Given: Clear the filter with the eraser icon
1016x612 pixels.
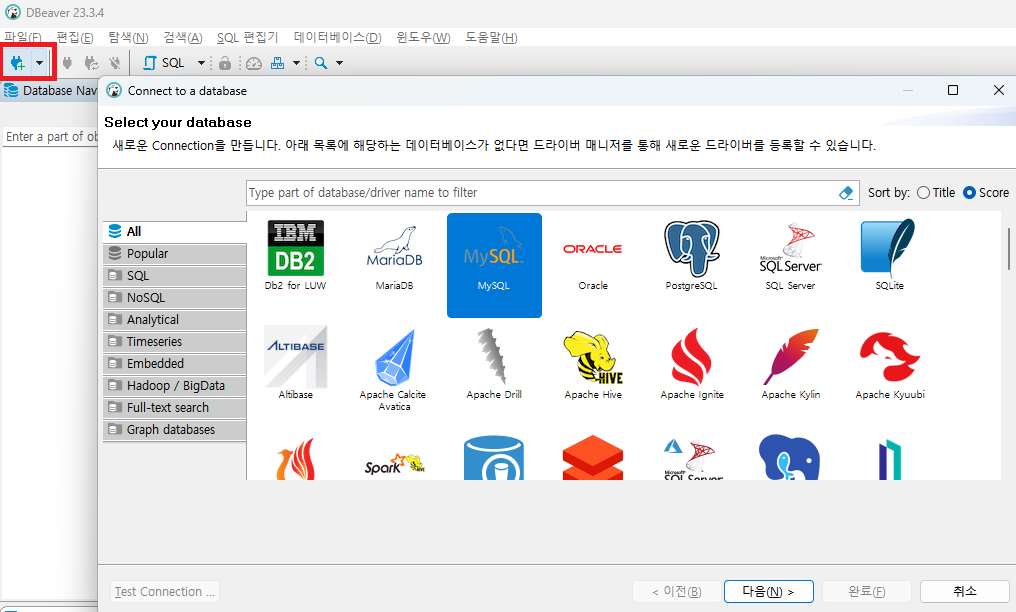Looking at the screenshot, I should pos(846,193).
